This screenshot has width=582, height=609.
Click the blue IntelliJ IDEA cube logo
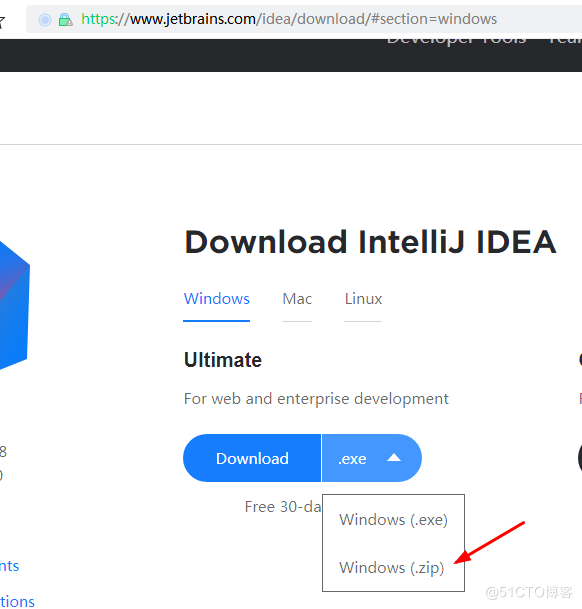pos(14,305)
